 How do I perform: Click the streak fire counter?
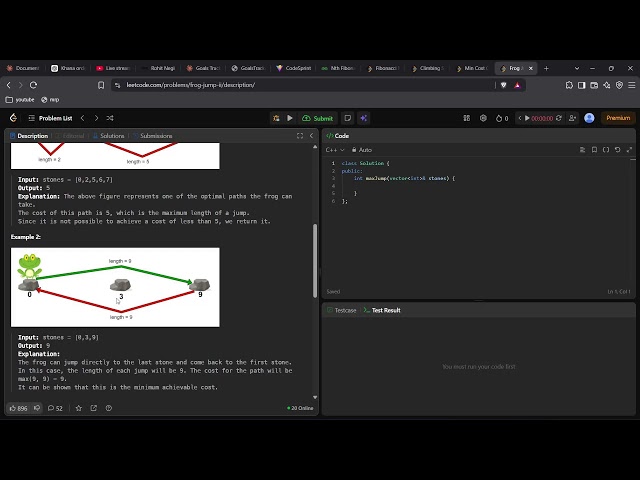[502, 118]
